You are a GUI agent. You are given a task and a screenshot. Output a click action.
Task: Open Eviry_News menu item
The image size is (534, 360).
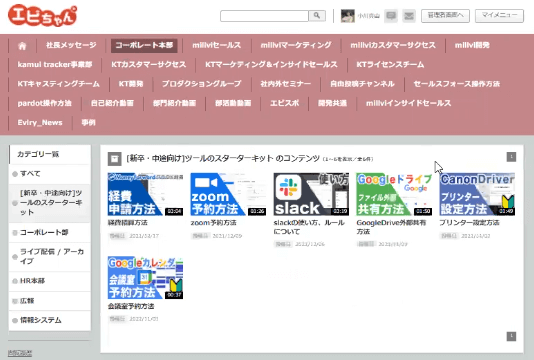click(40, 123)
